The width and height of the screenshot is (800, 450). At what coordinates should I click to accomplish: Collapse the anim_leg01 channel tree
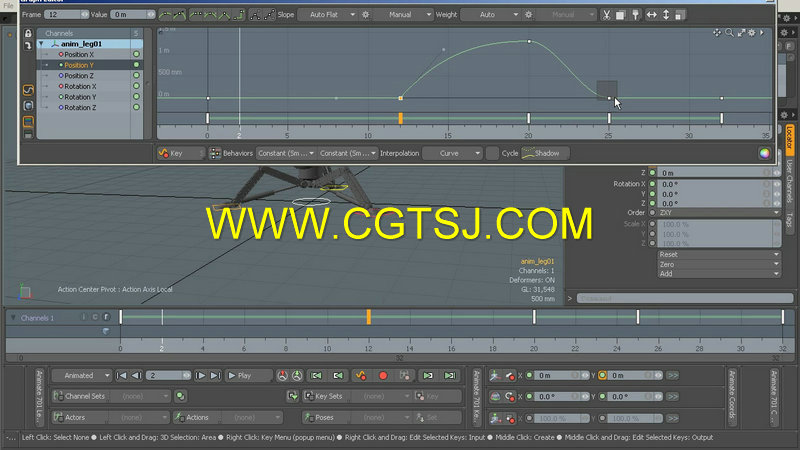(41, 44)
